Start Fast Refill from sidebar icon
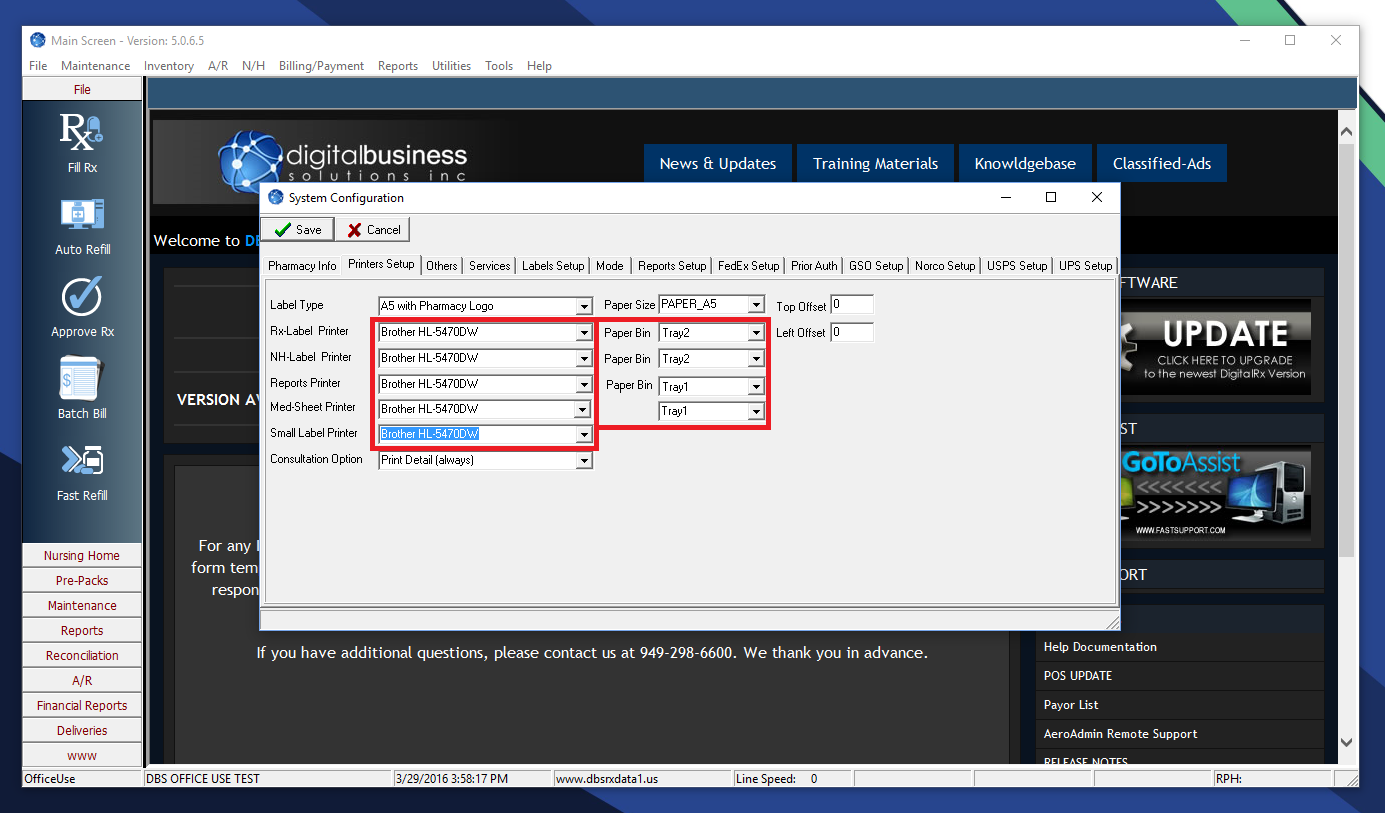 tap(82, 461)
